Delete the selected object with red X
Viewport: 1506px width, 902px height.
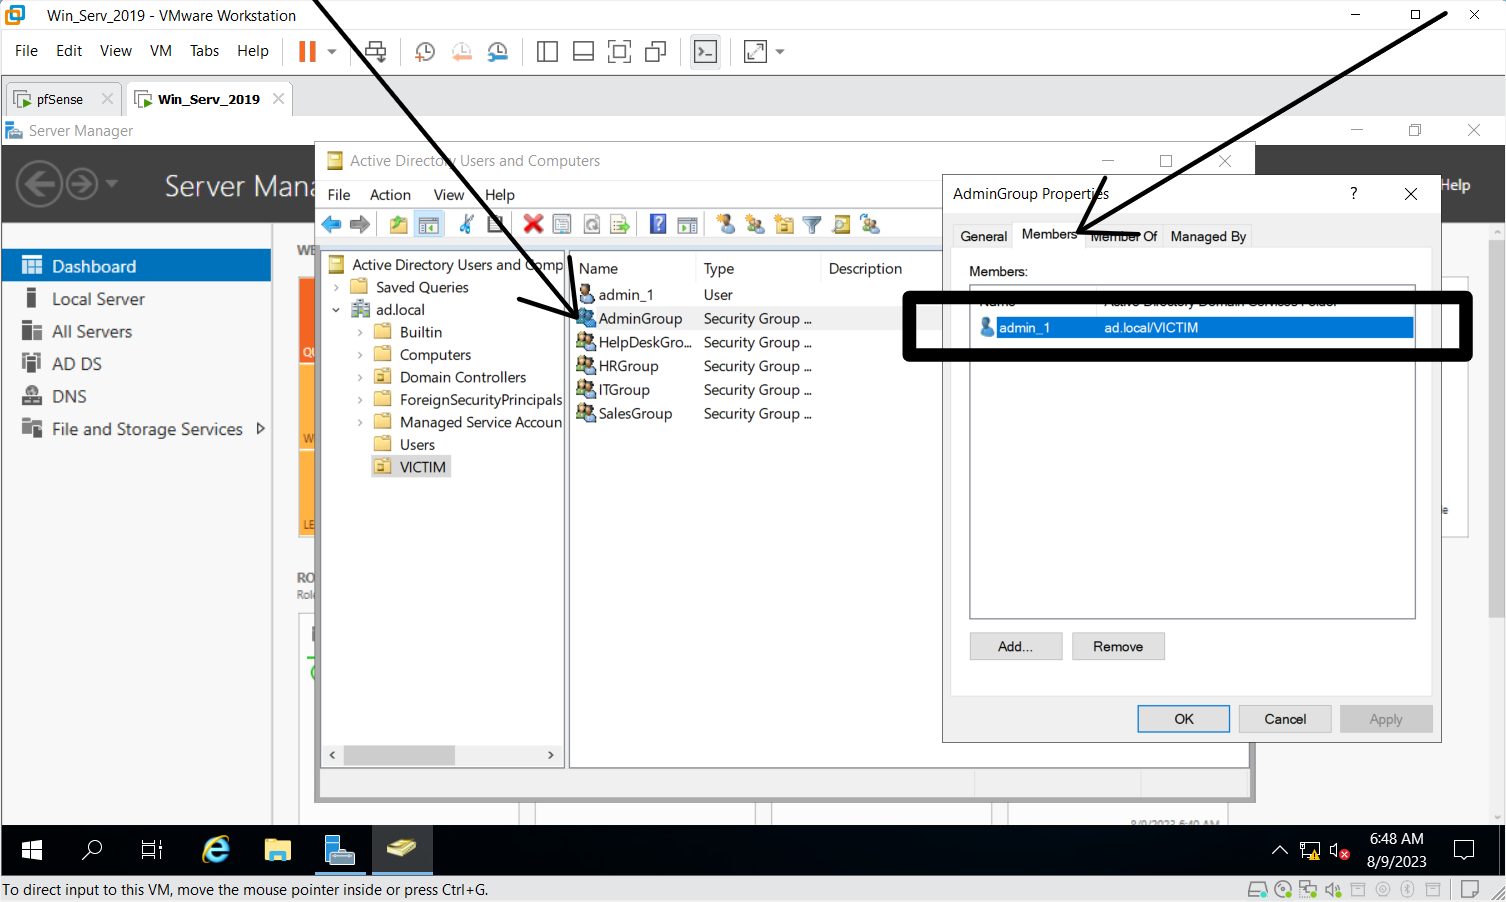(x=533, y=224)
